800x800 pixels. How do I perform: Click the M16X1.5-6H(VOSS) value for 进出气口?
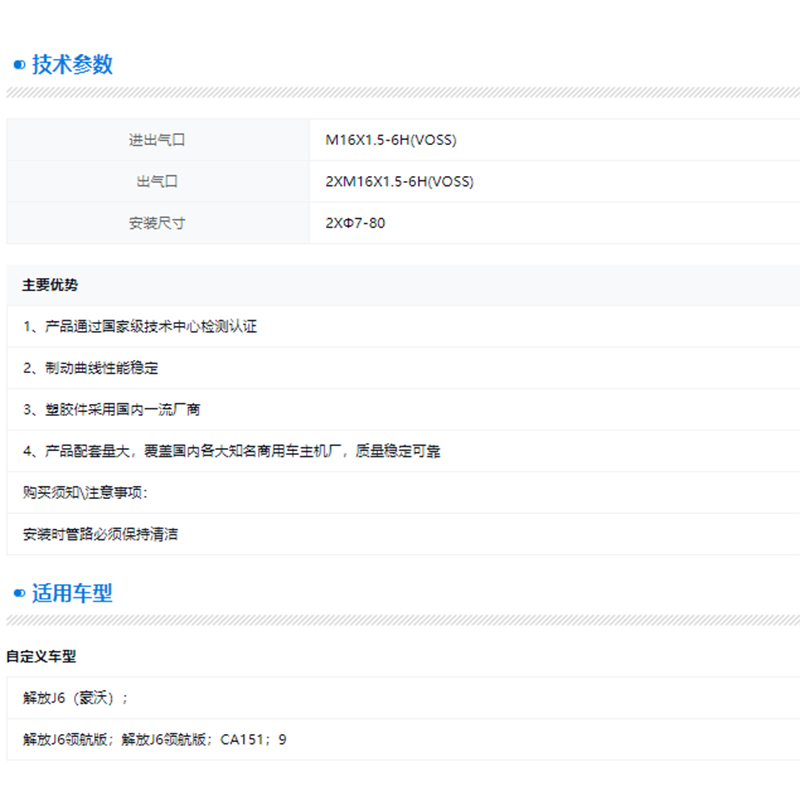(390, 140)
